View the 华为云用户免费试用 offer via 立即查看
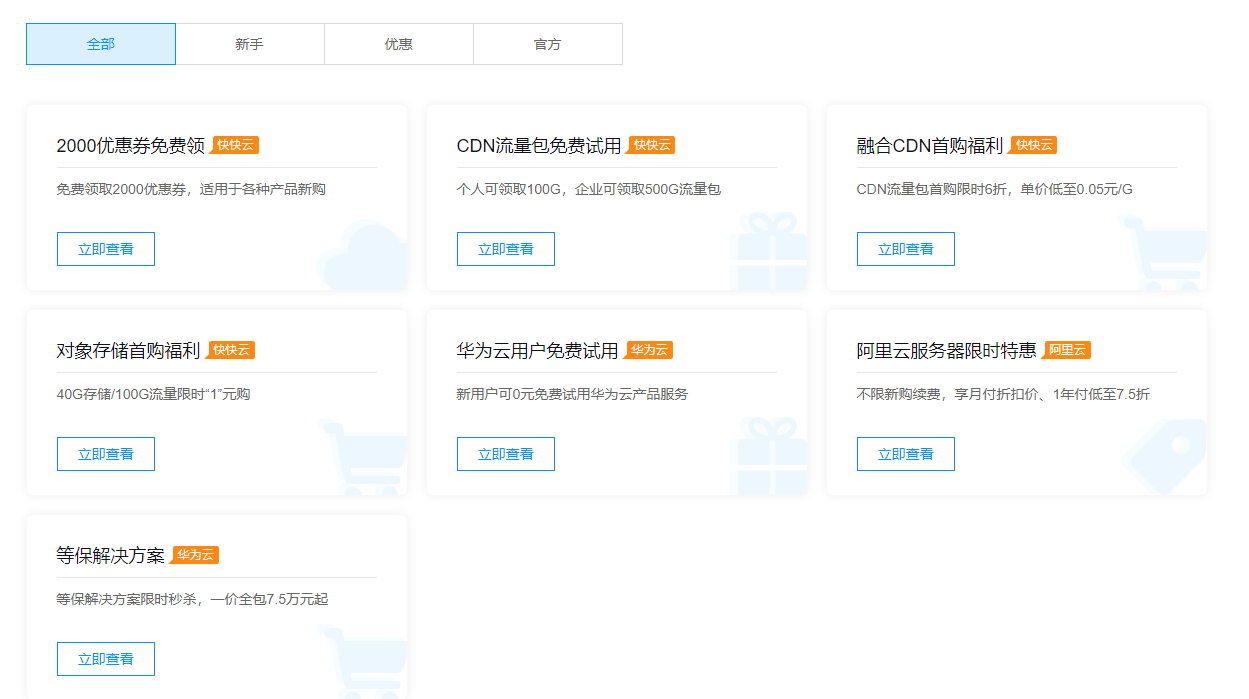The height and width of the screenshot is (699, 1249). (x=506, y=454)
